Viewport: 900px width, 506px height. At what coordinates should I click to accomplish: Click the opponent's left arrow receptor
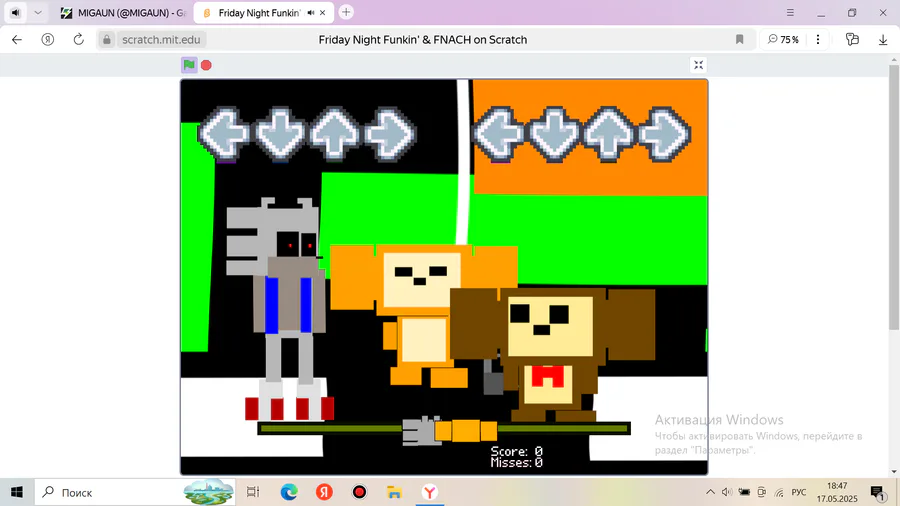(x=223, y=134)
